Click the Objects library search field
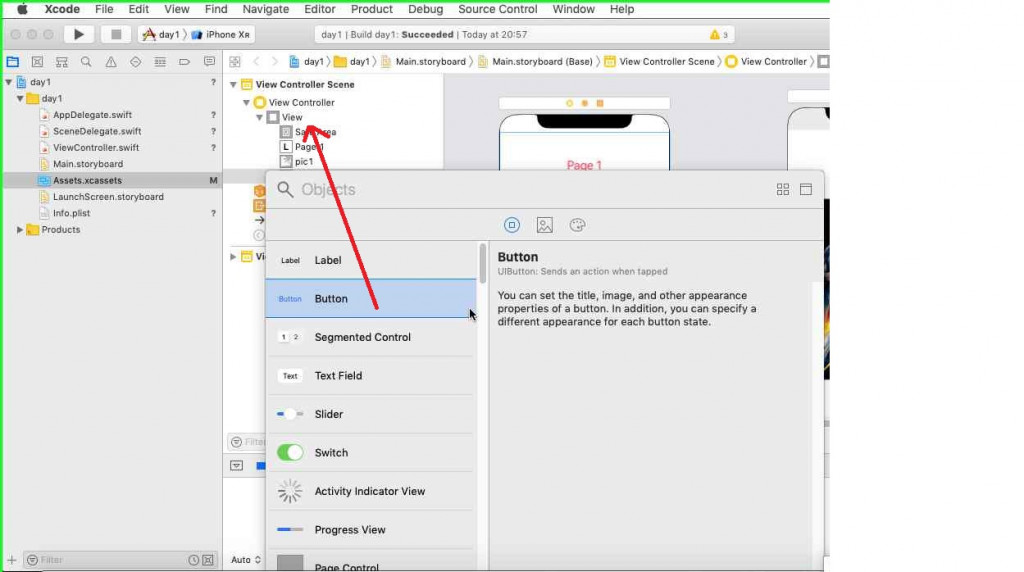Image resolution: width=1024 pixels, height=572 pixels. pos(522,189)
